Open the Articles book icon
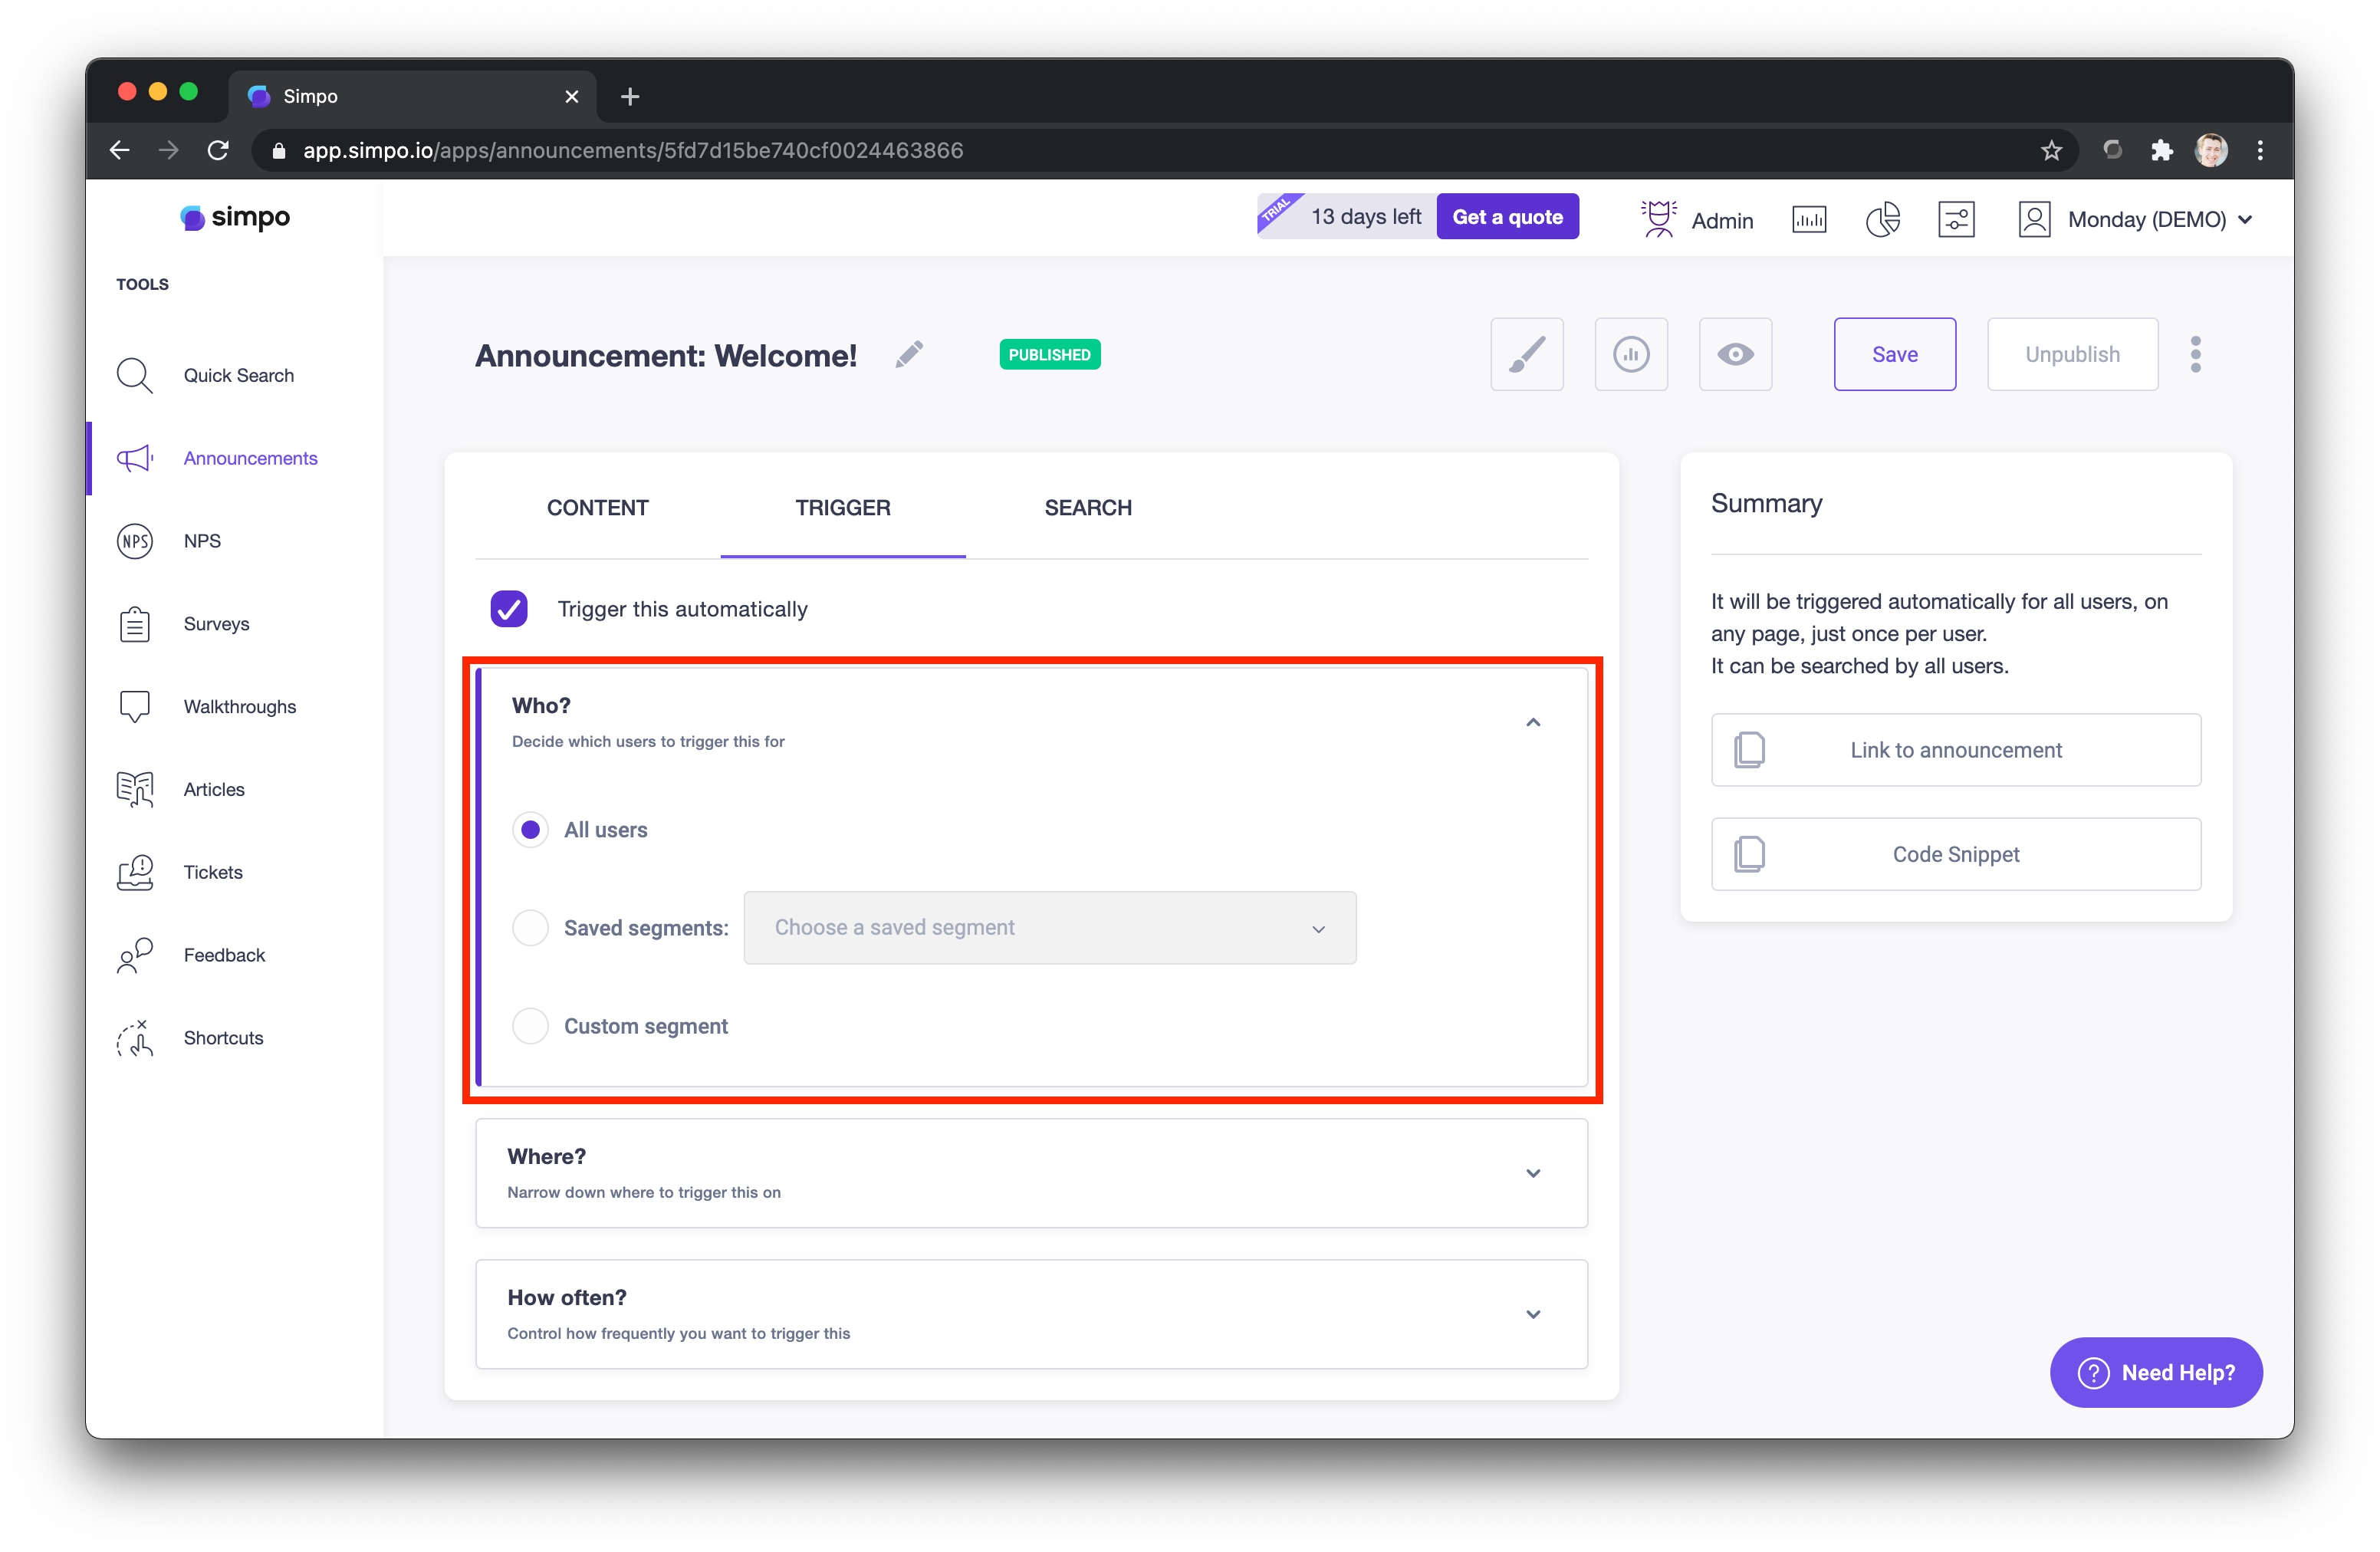This screenshot has width=2380, height=1552. 135,789
